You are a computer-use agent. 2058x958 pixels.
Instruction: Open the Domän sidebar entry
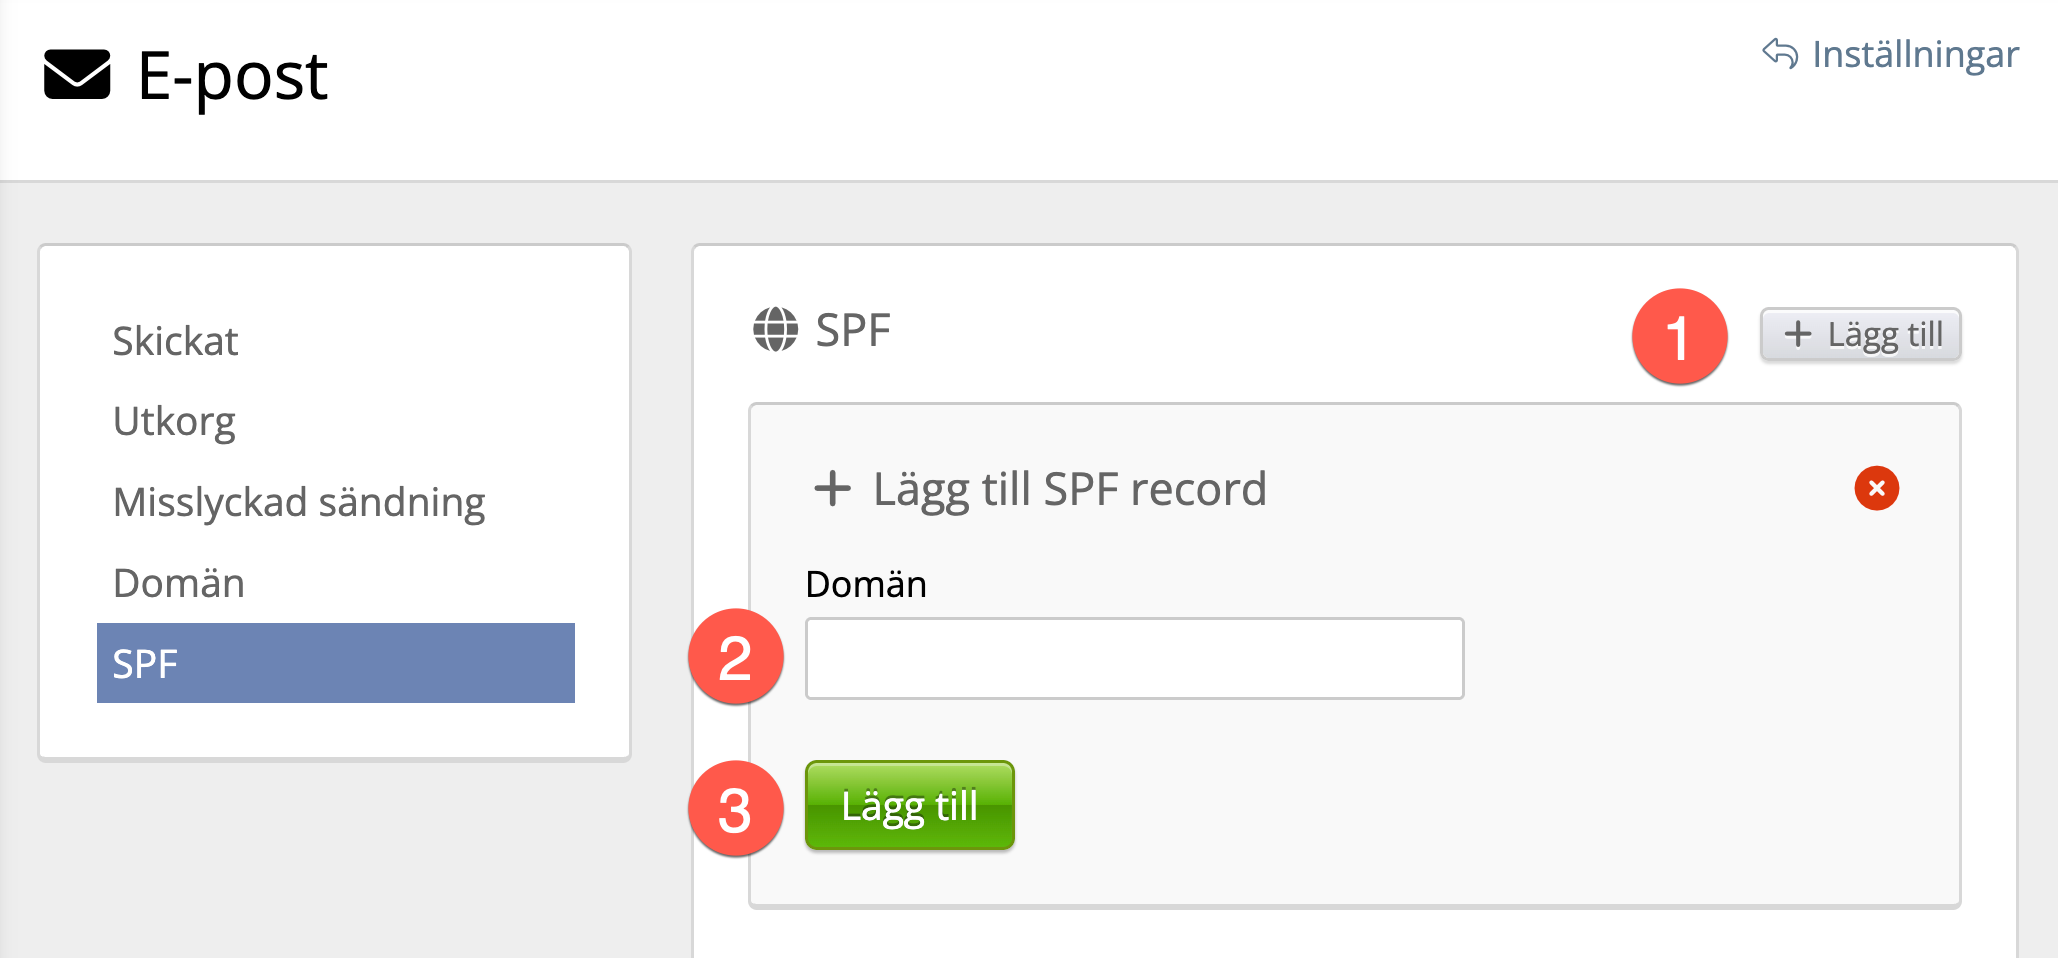point(179,583)
